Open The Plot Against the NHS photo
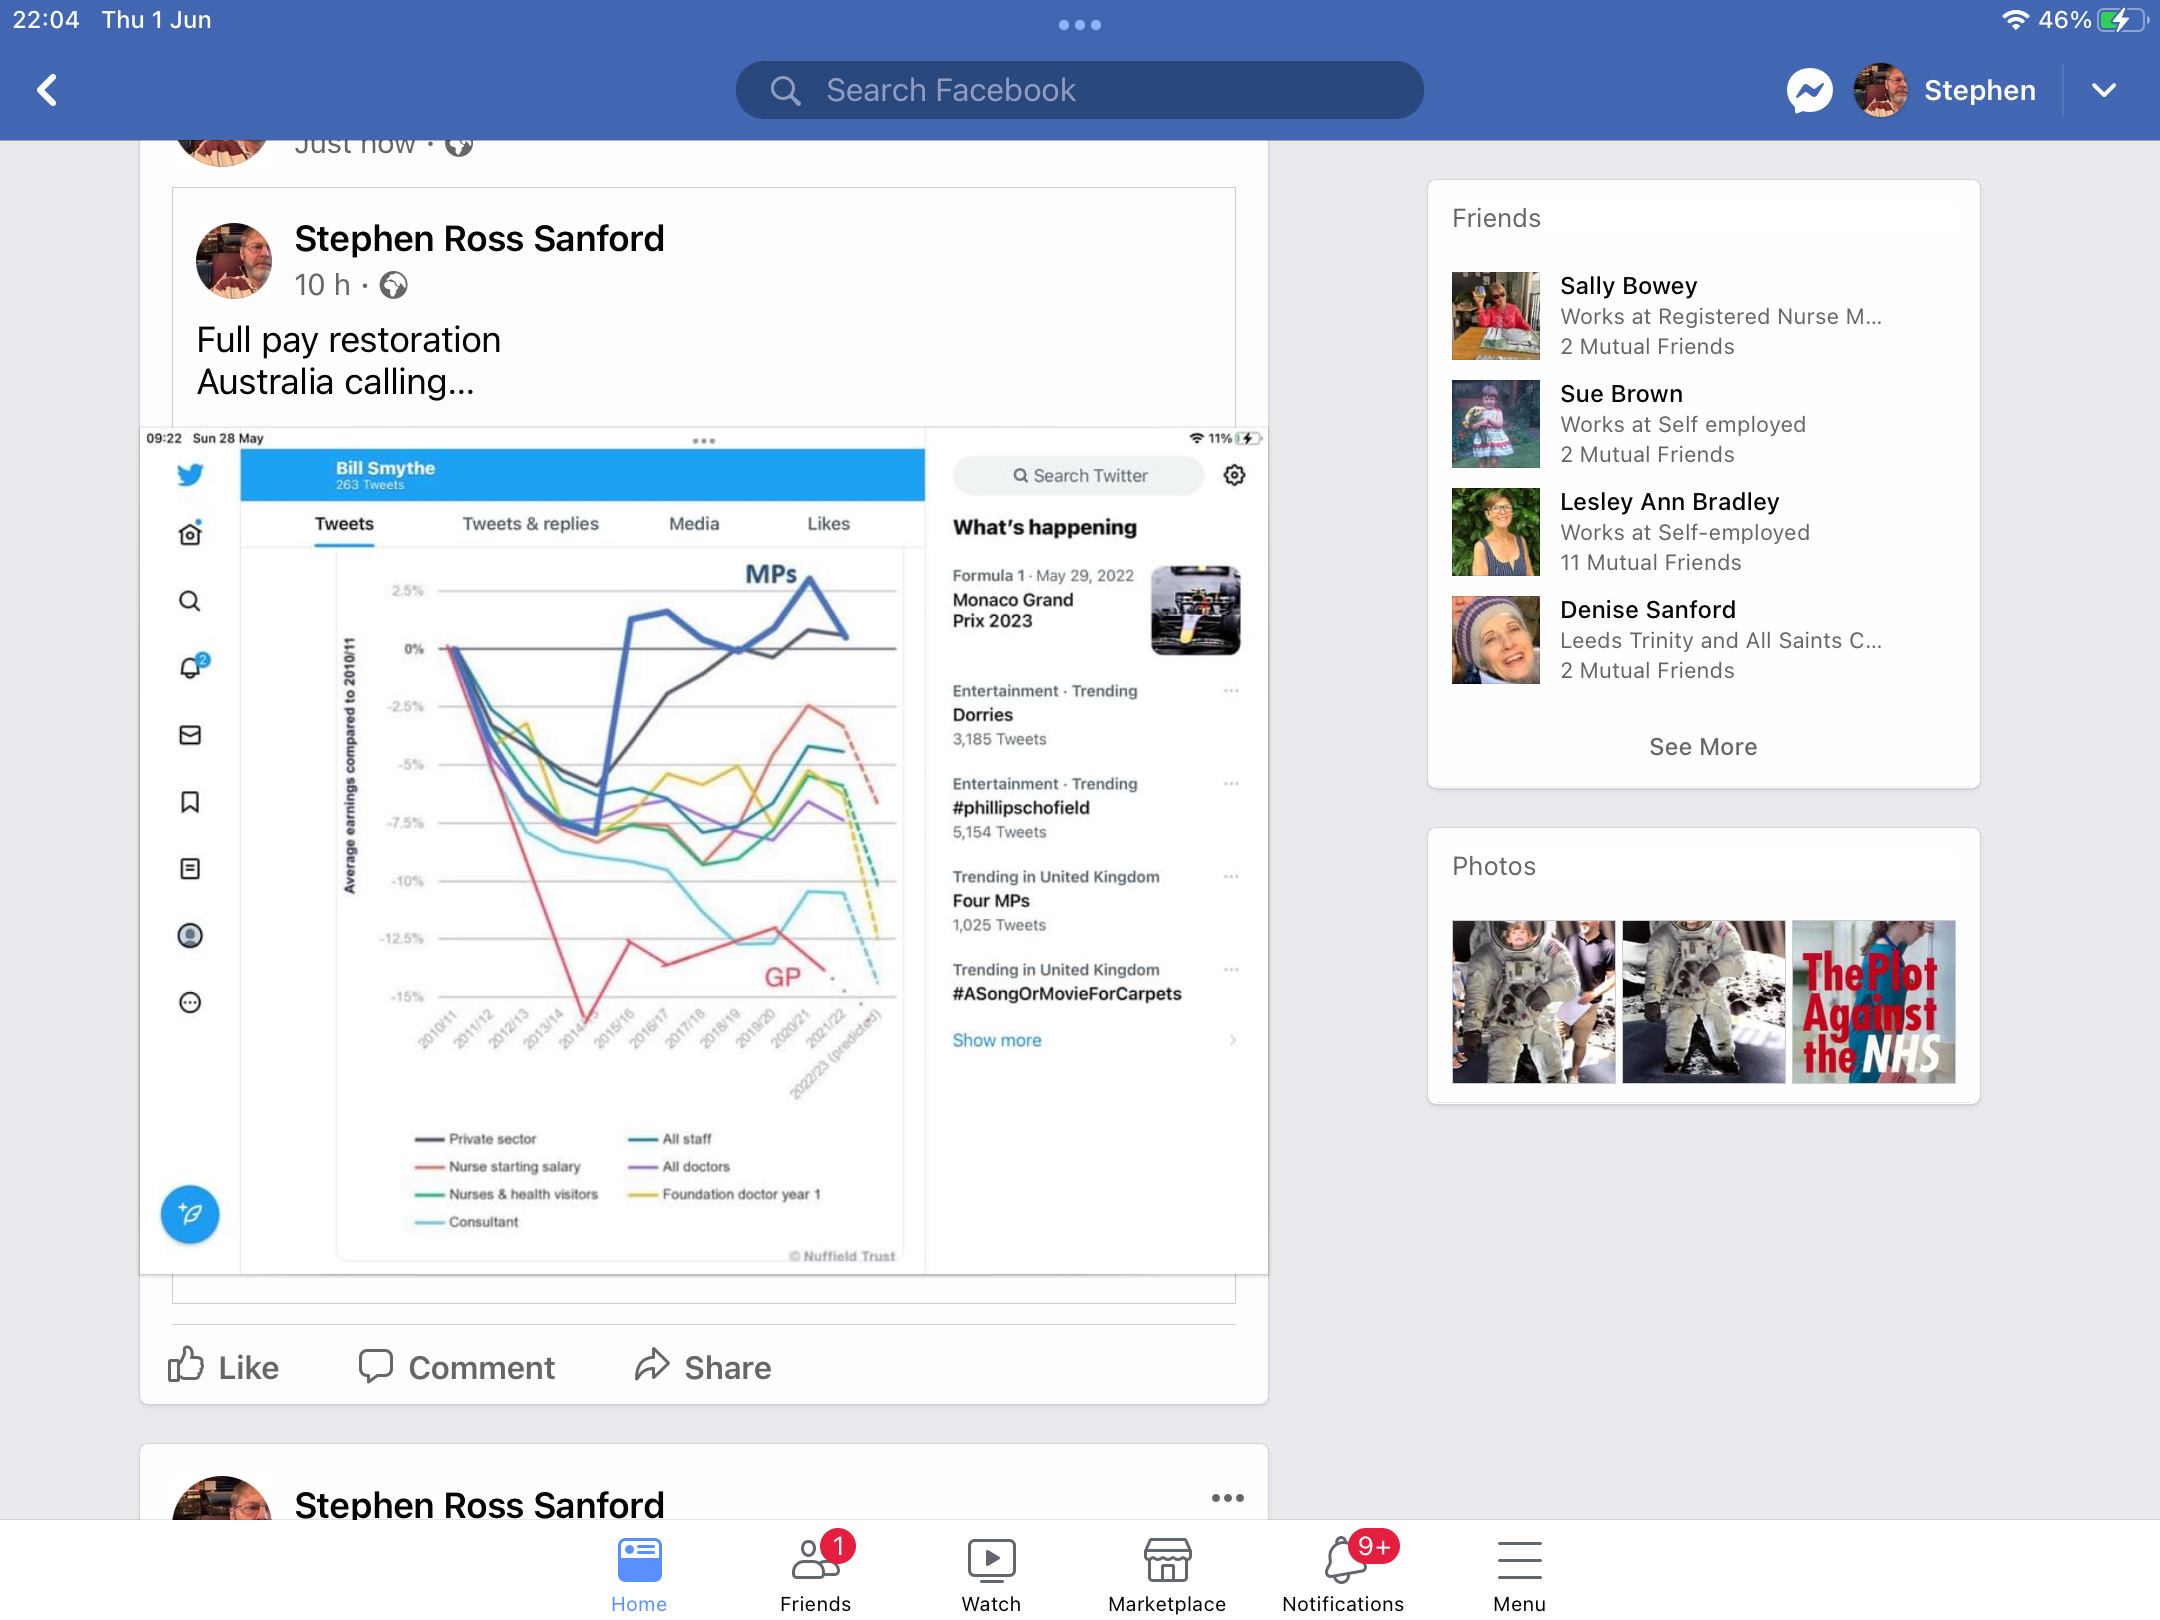Image resolution: width=2160 pixels, height=1620 pixels. (x=1873, y=1002)
